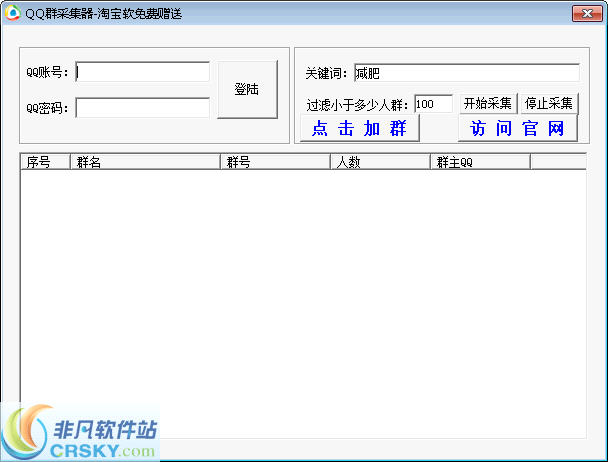Start collection with 开始采集 button
The height and width of the screenshot is (462, 608).
click(488, 104)
